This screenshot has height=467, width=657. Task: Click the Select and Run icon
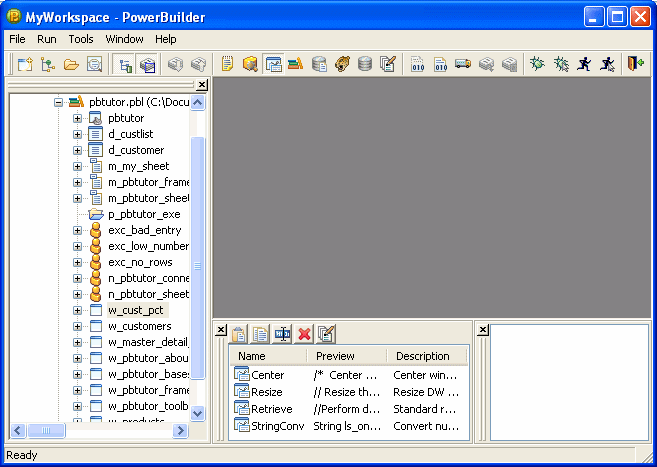(x=607, y=64)
